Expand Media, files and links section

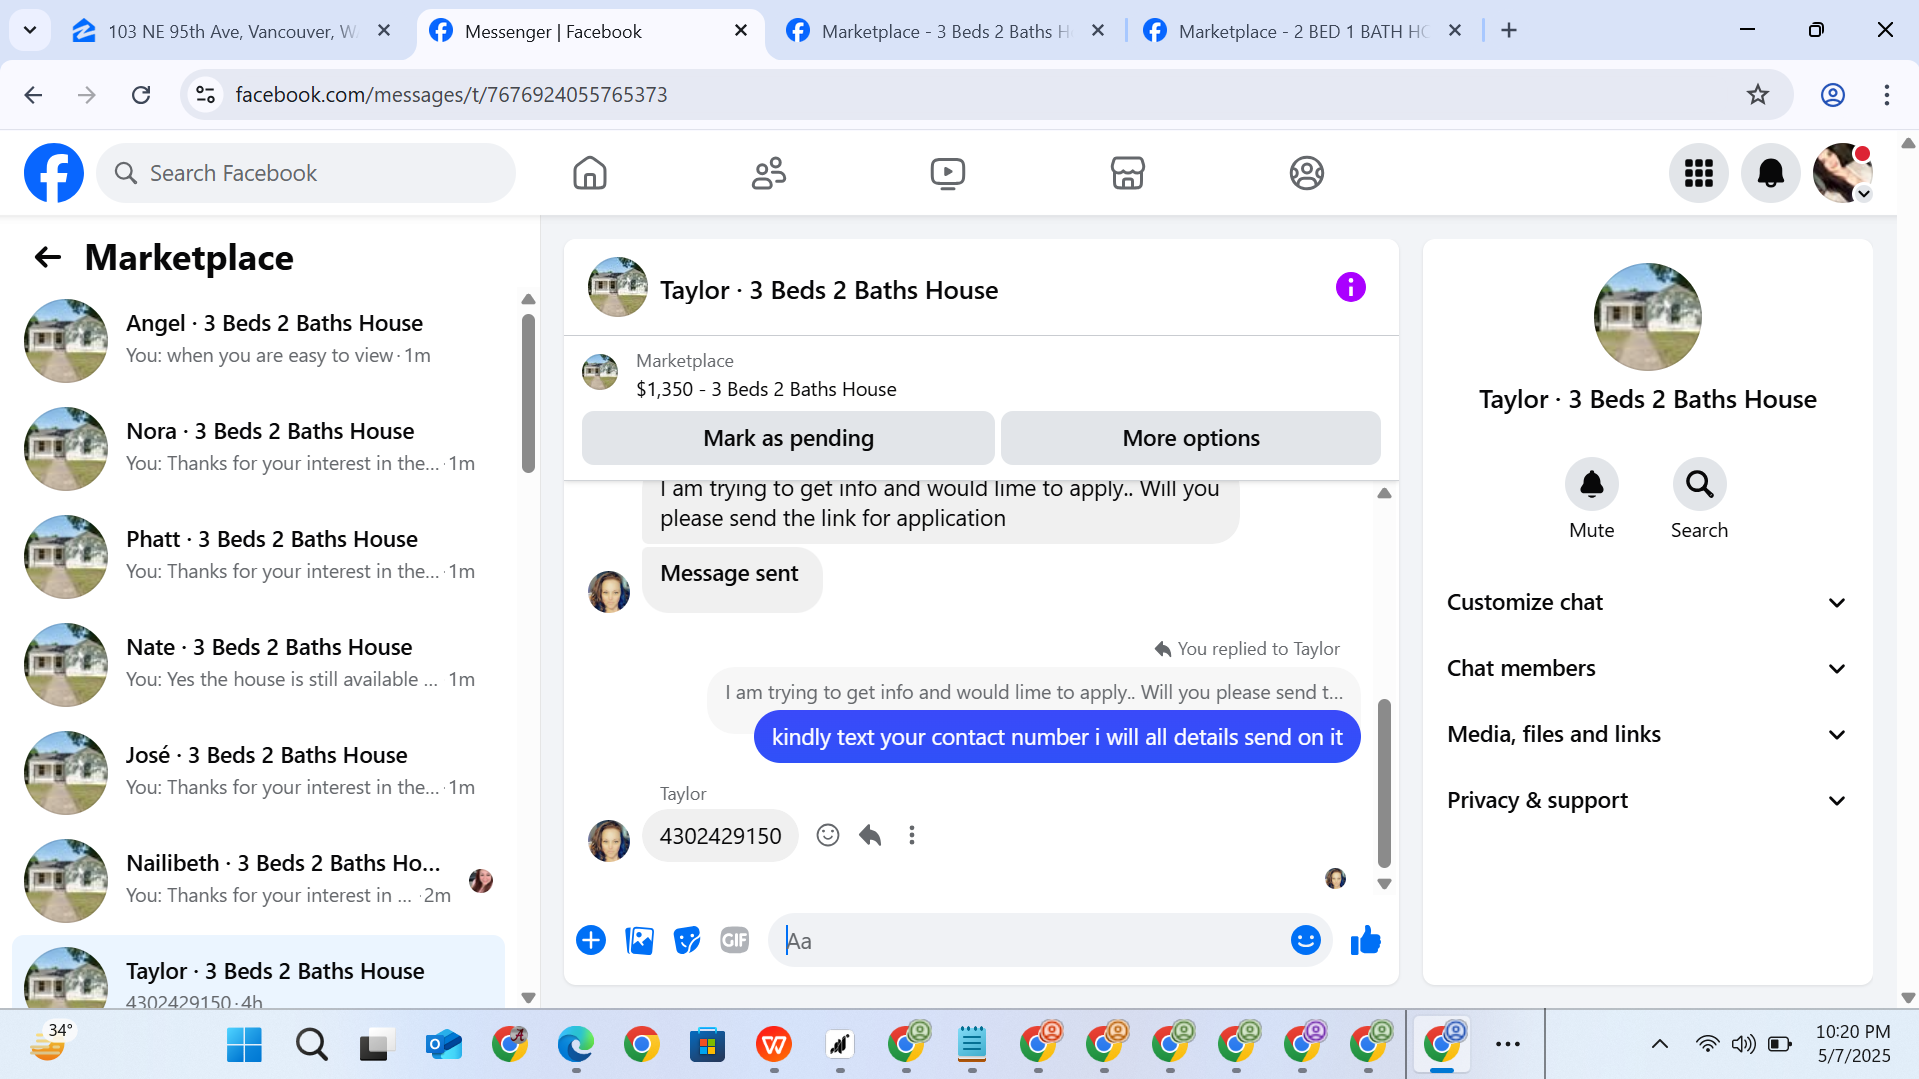pos(1646,735)
